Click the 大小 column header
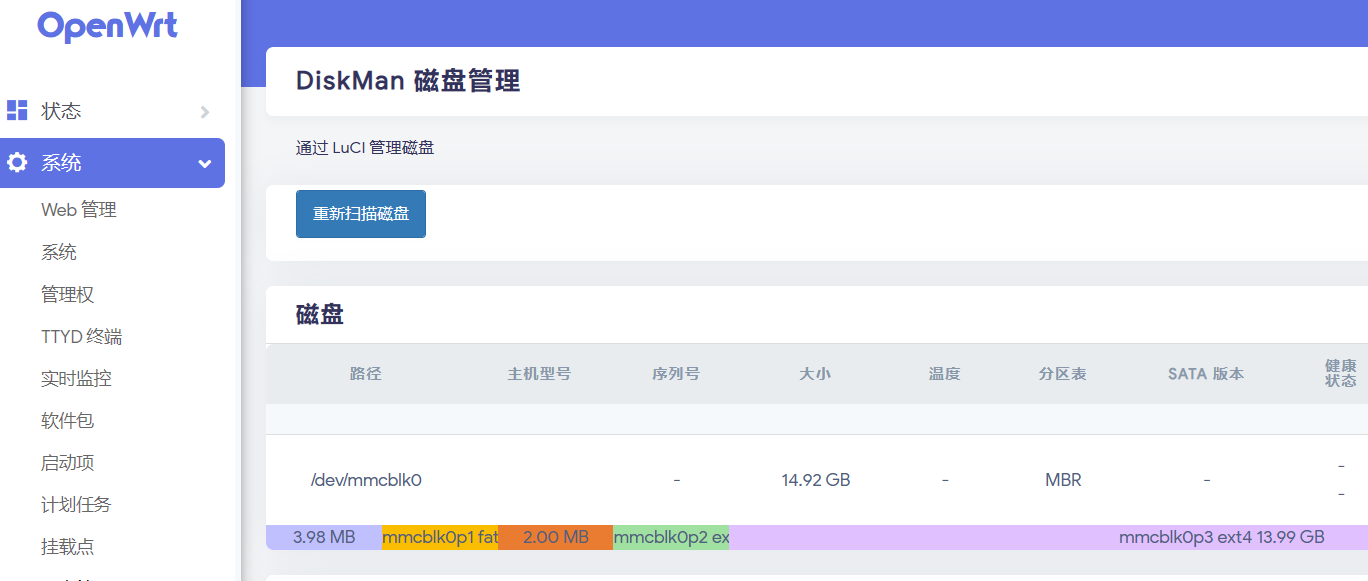Screen dimensions: 1368x581 (x=815, y=373)
